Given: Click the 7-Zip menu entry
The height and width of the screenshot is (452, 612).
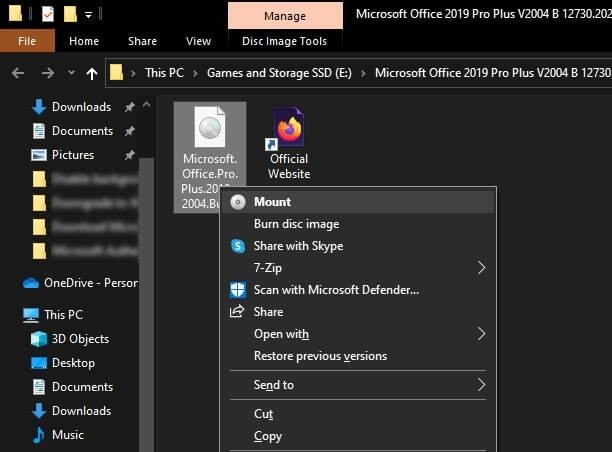Looking at the screenshot, I should (358, 268).
